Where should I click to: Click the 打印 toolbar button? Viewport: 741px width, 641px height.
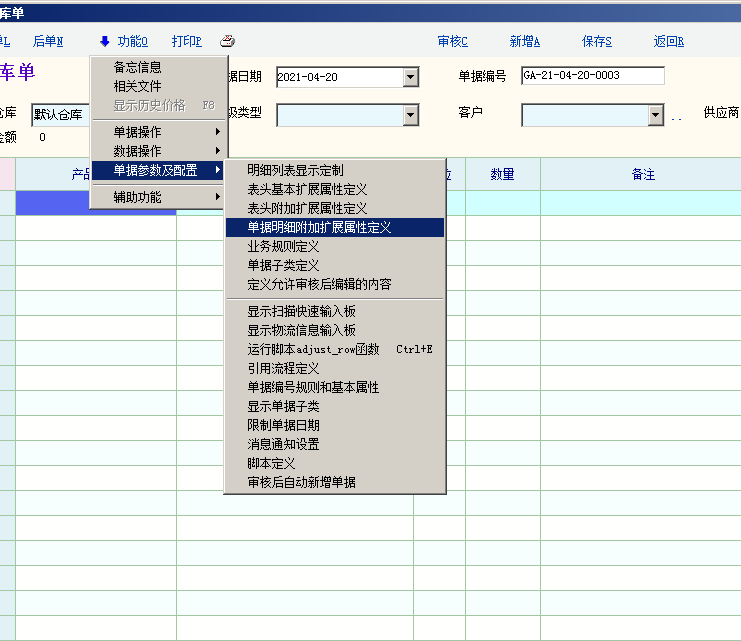click(x=186, y=42)
